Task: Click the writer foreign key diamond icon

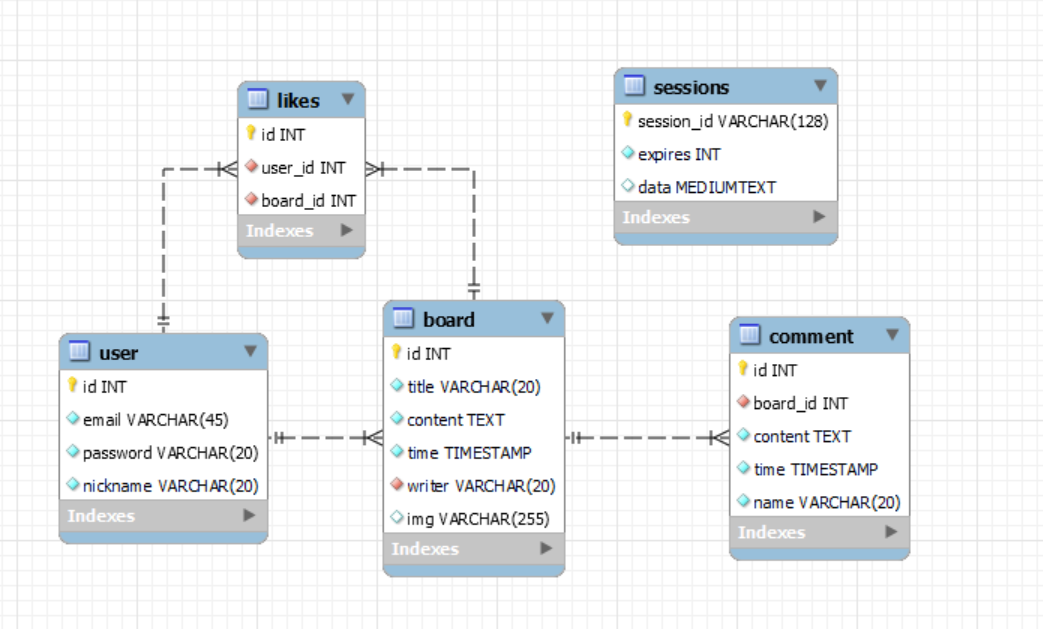Action: 397,483
